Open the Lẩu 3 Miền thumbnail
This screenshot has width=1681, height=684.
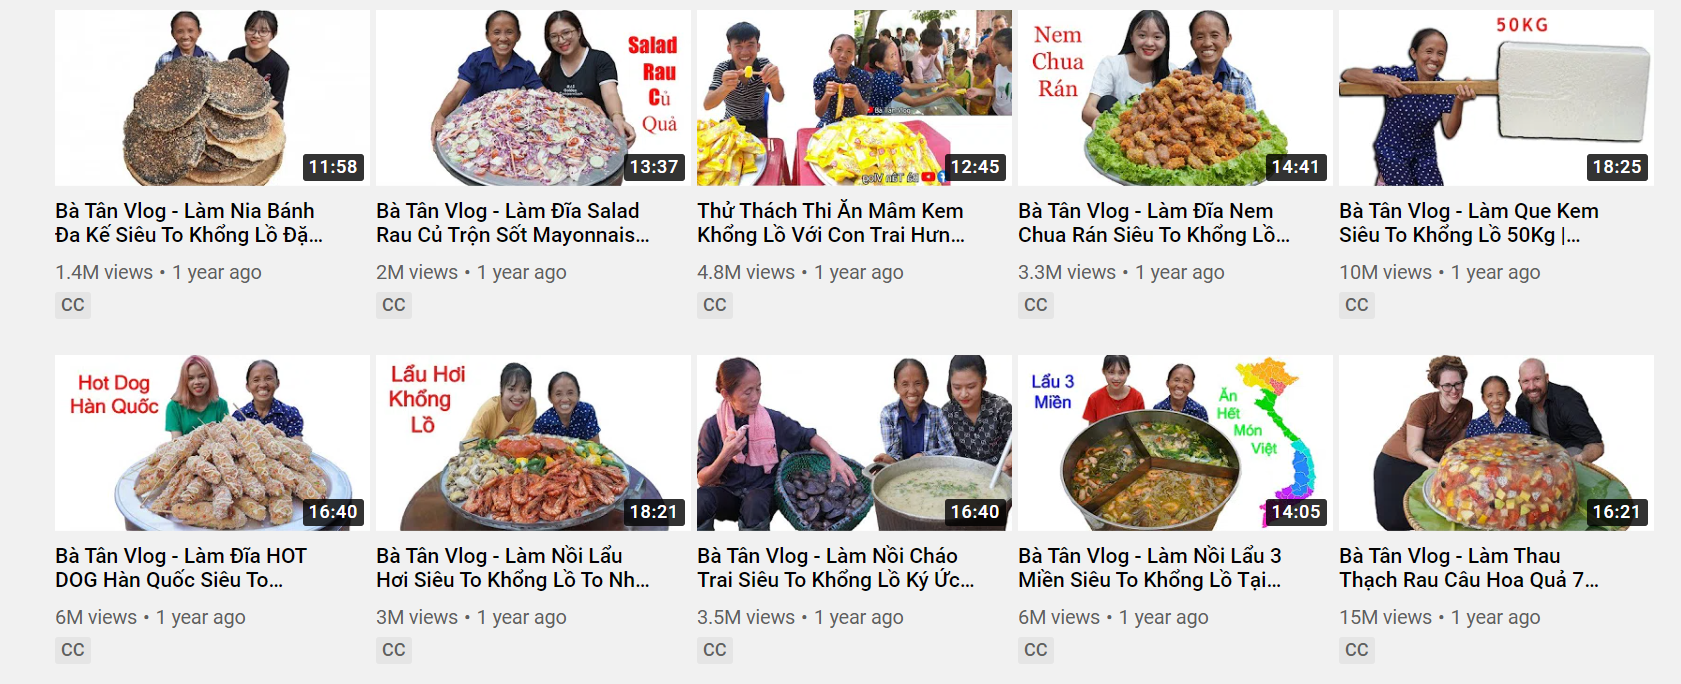1175,443
